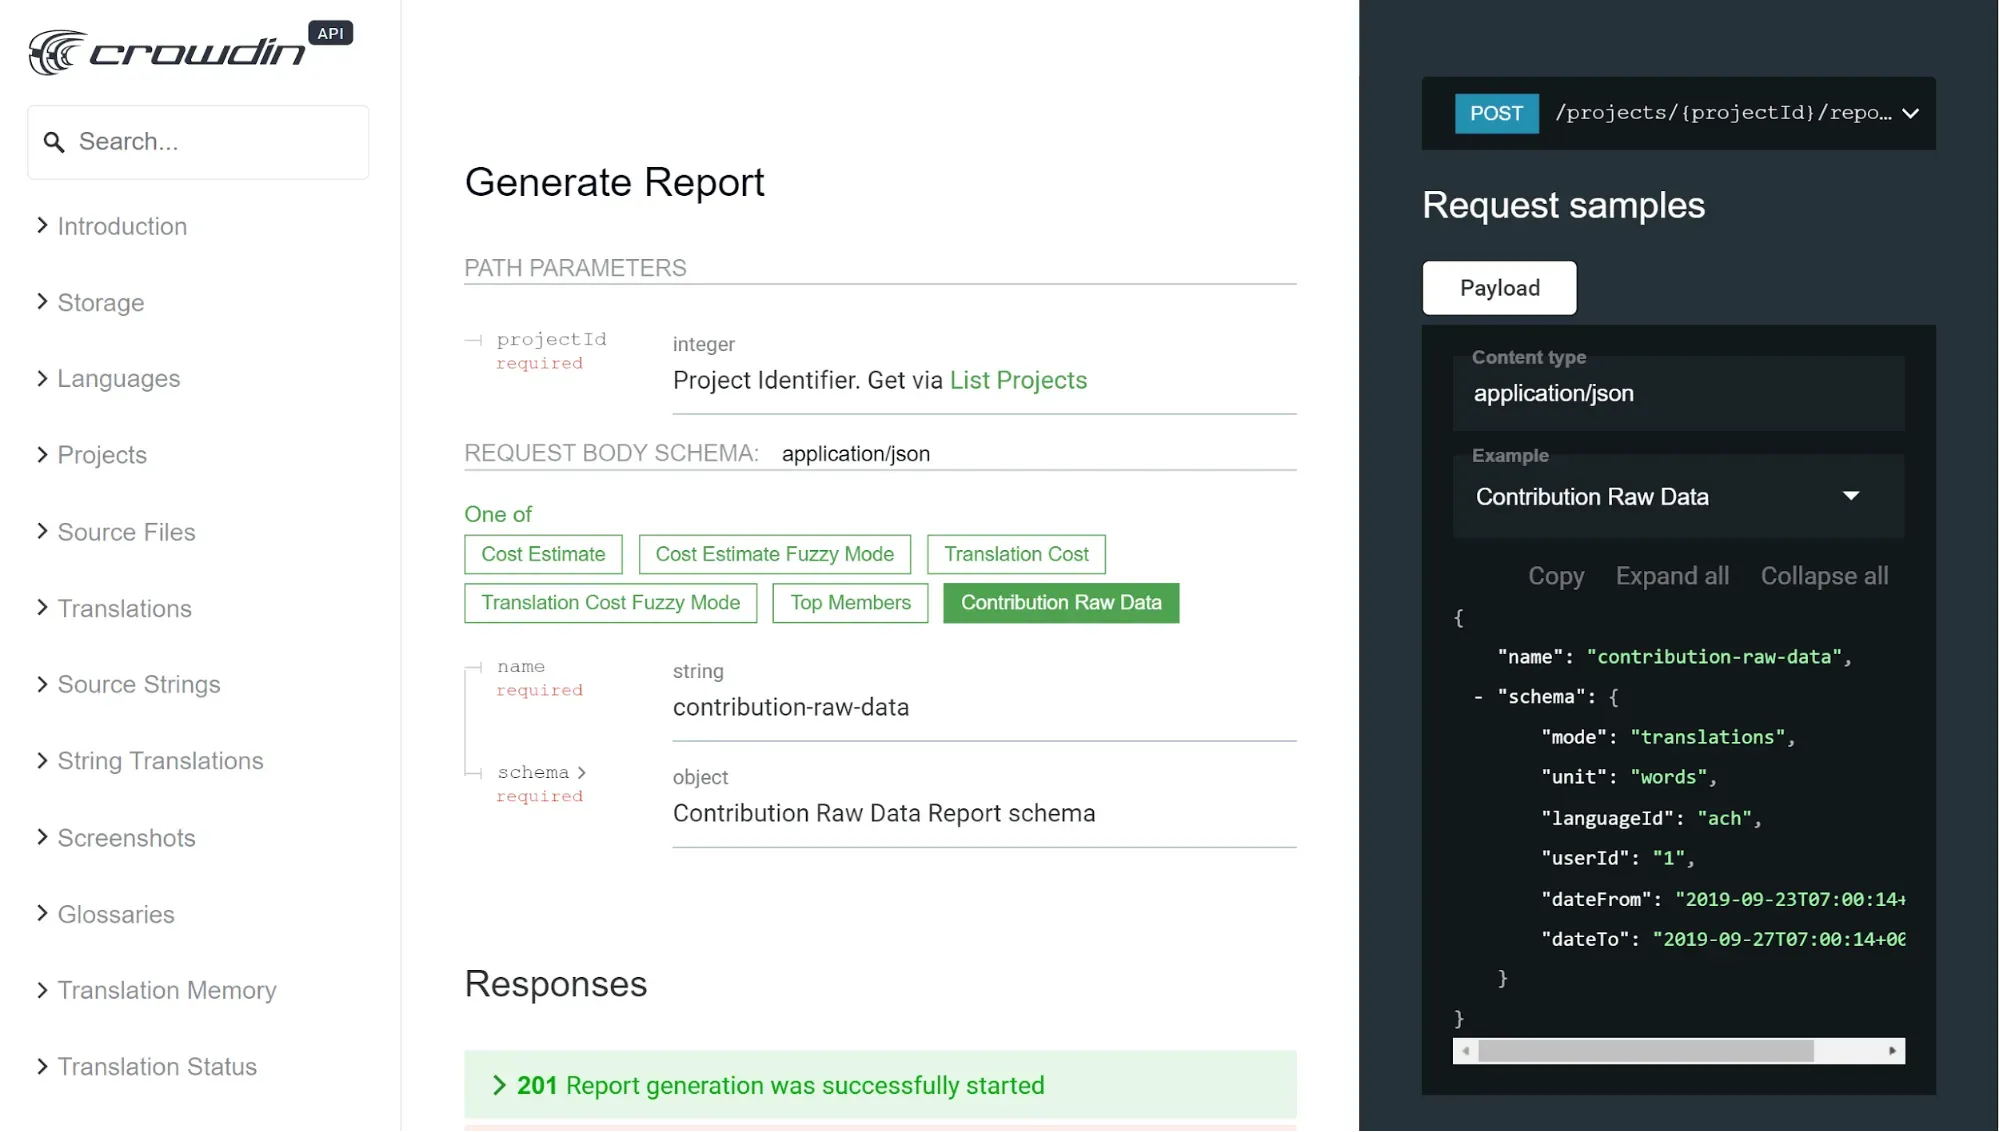The width and height of the screenshot is (1999, 1132).
Task: Click the horizontal scrollbar thumb under code
Action: 1646,1051
